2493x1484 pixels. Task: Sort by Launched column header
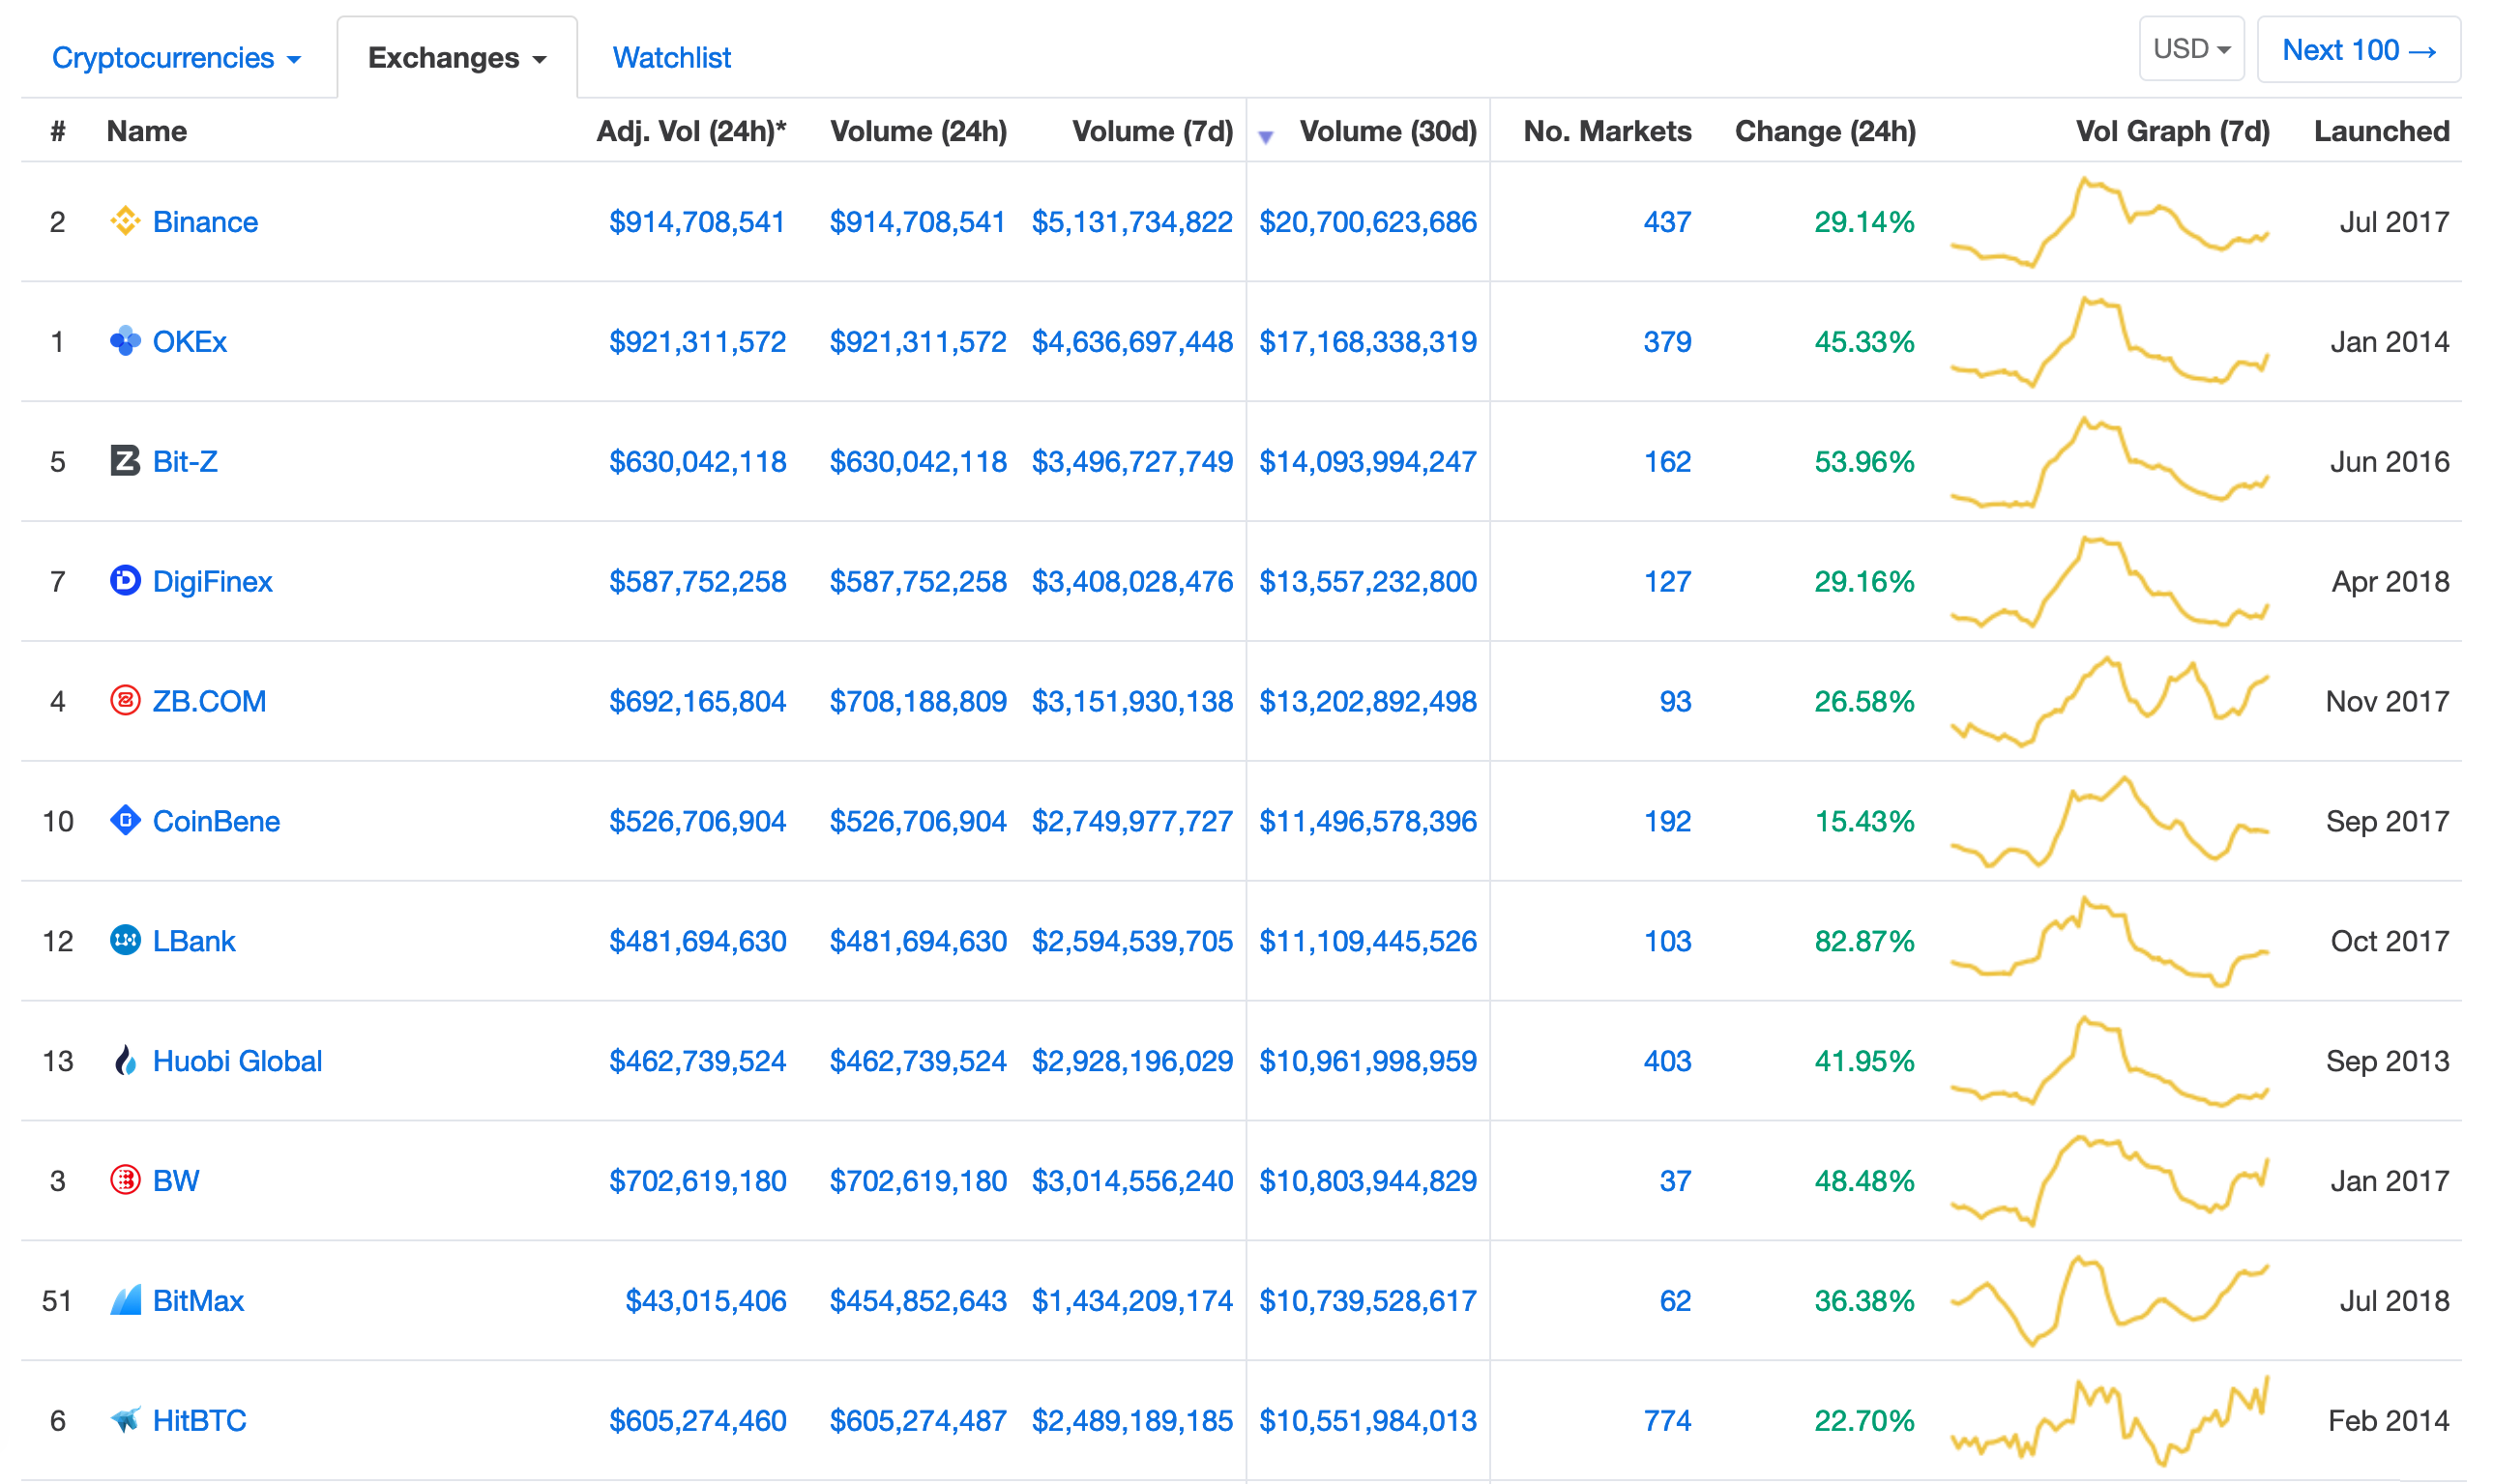click(x=2381, y=131)
